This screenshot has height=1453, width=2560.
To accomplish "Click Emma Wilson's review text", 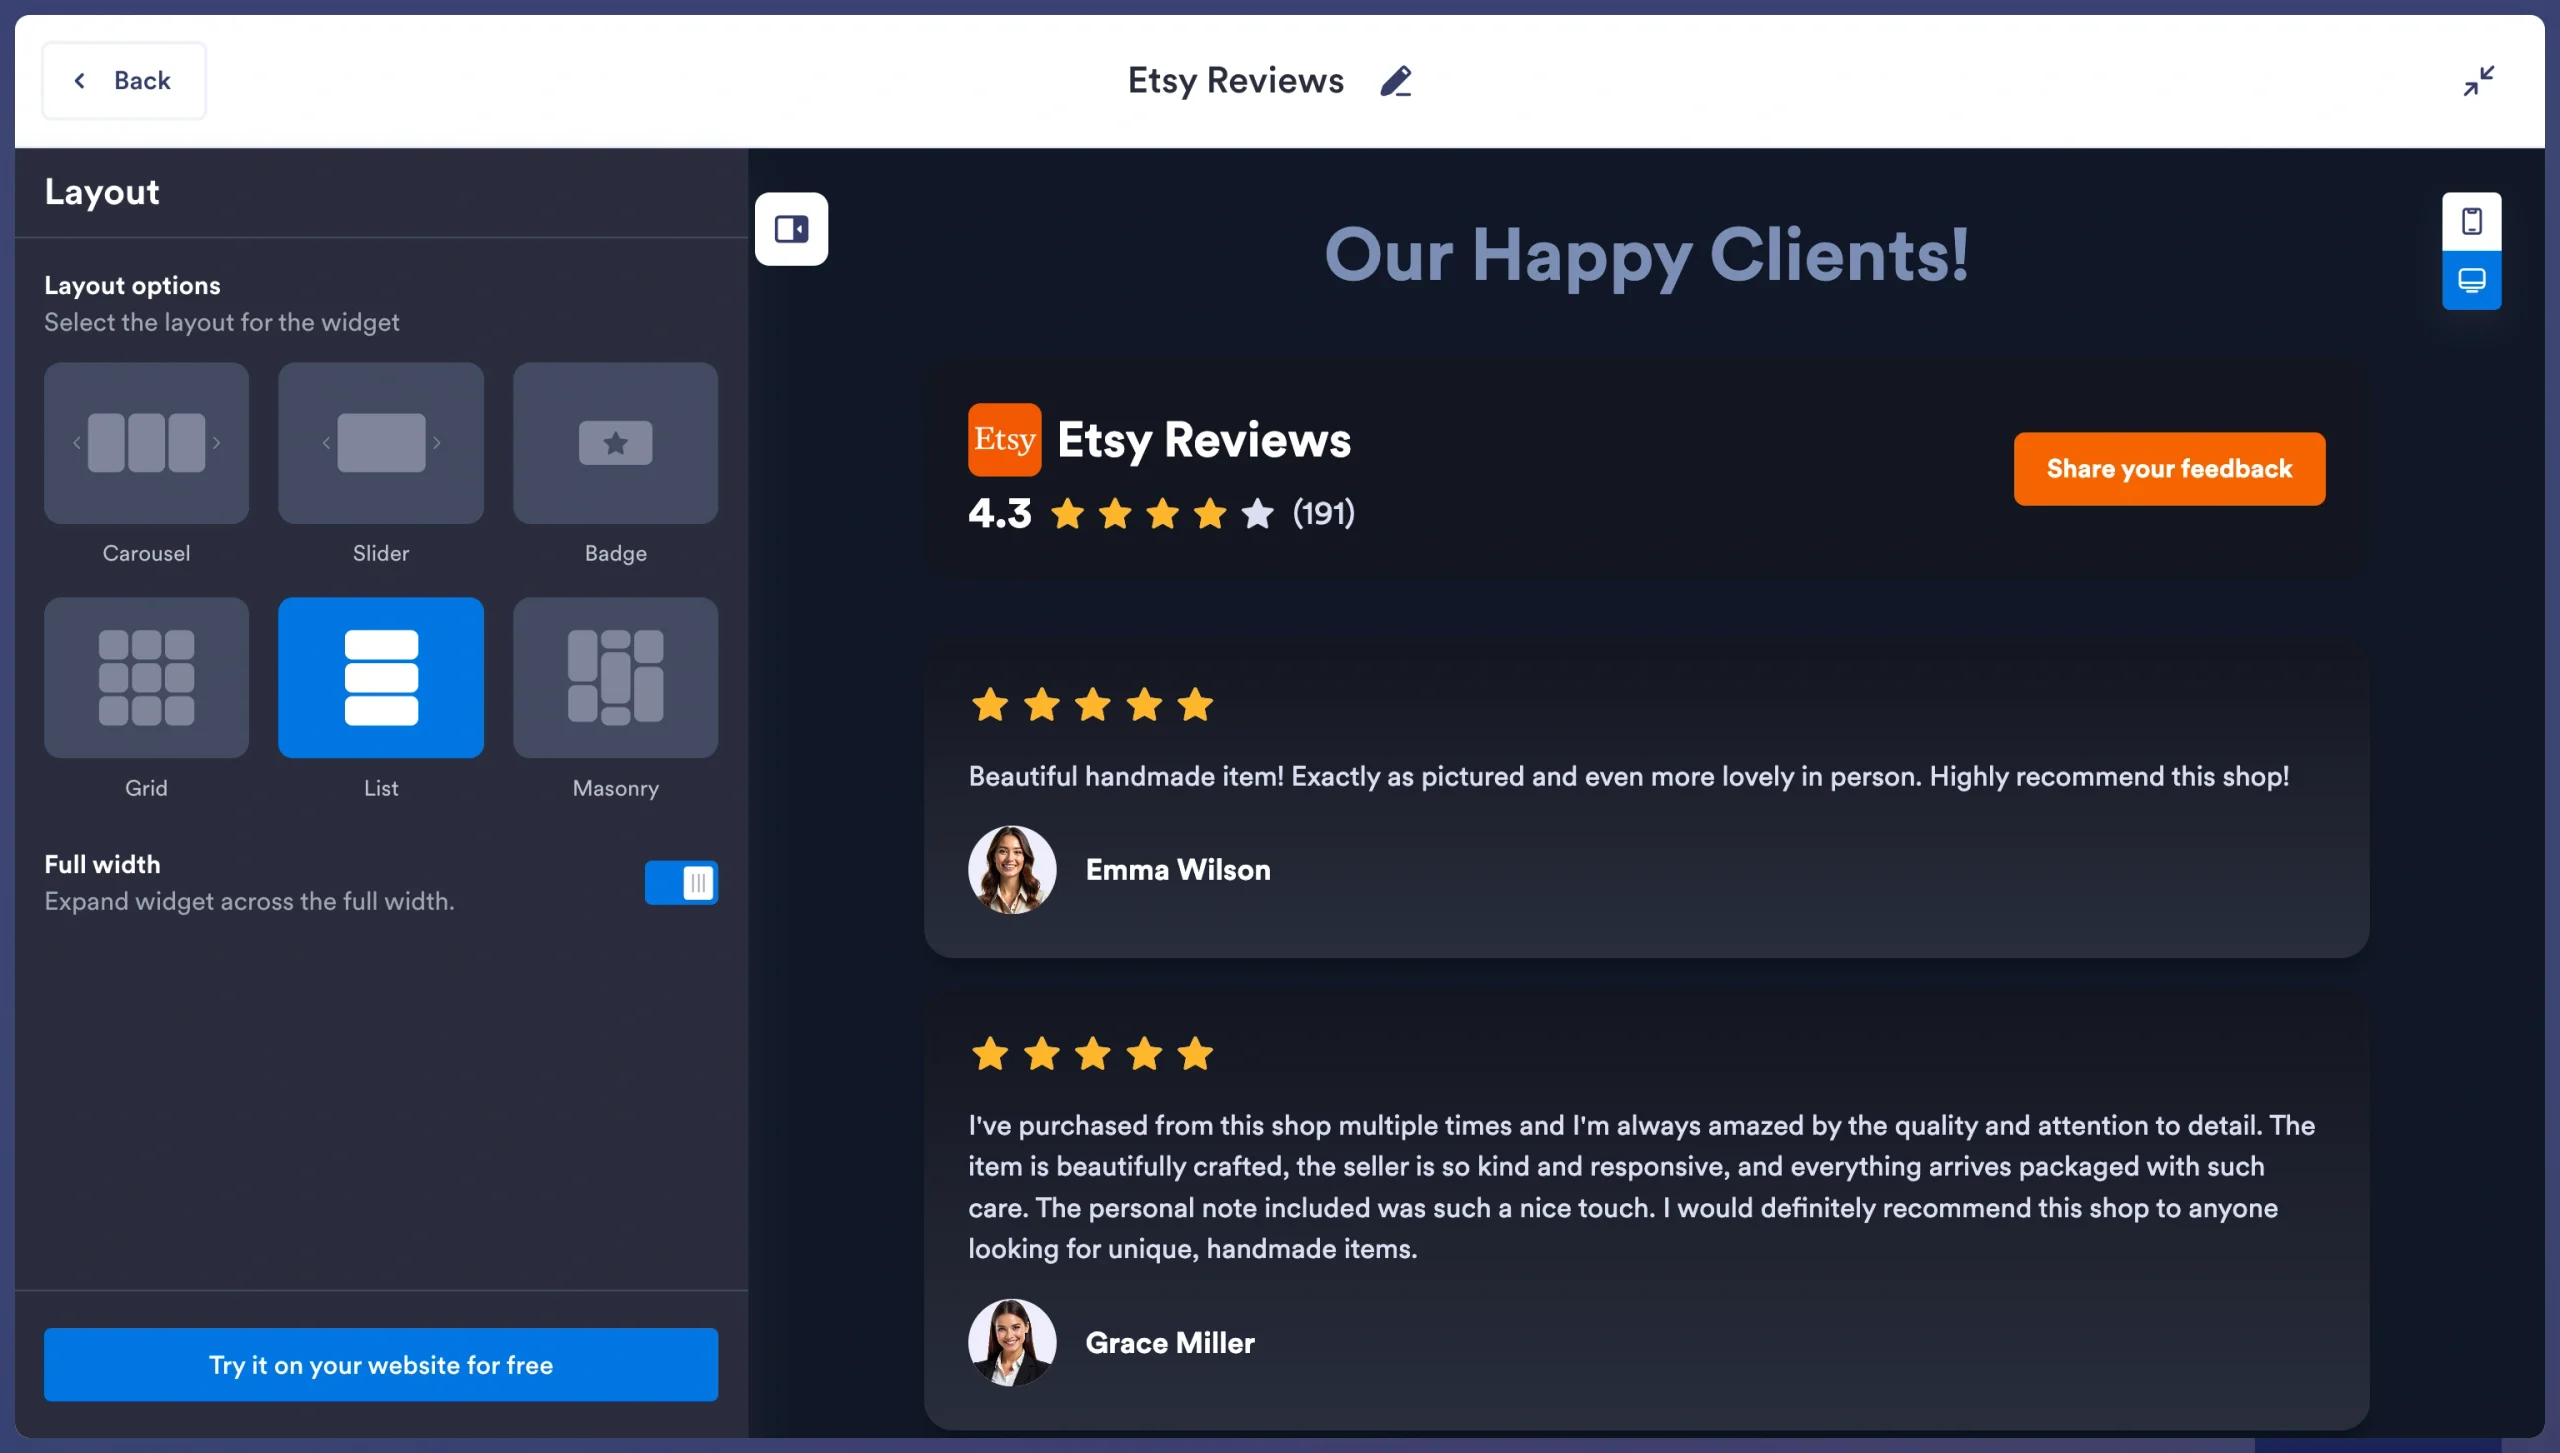I will point(1628,777).
